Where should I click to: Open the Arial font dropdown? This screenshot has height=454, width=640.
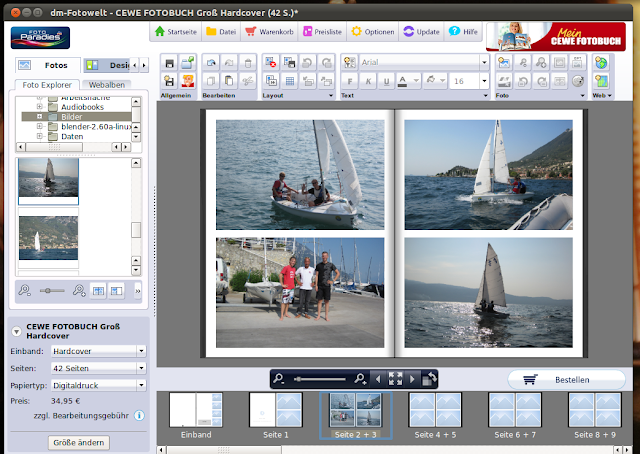click(484, 62)
